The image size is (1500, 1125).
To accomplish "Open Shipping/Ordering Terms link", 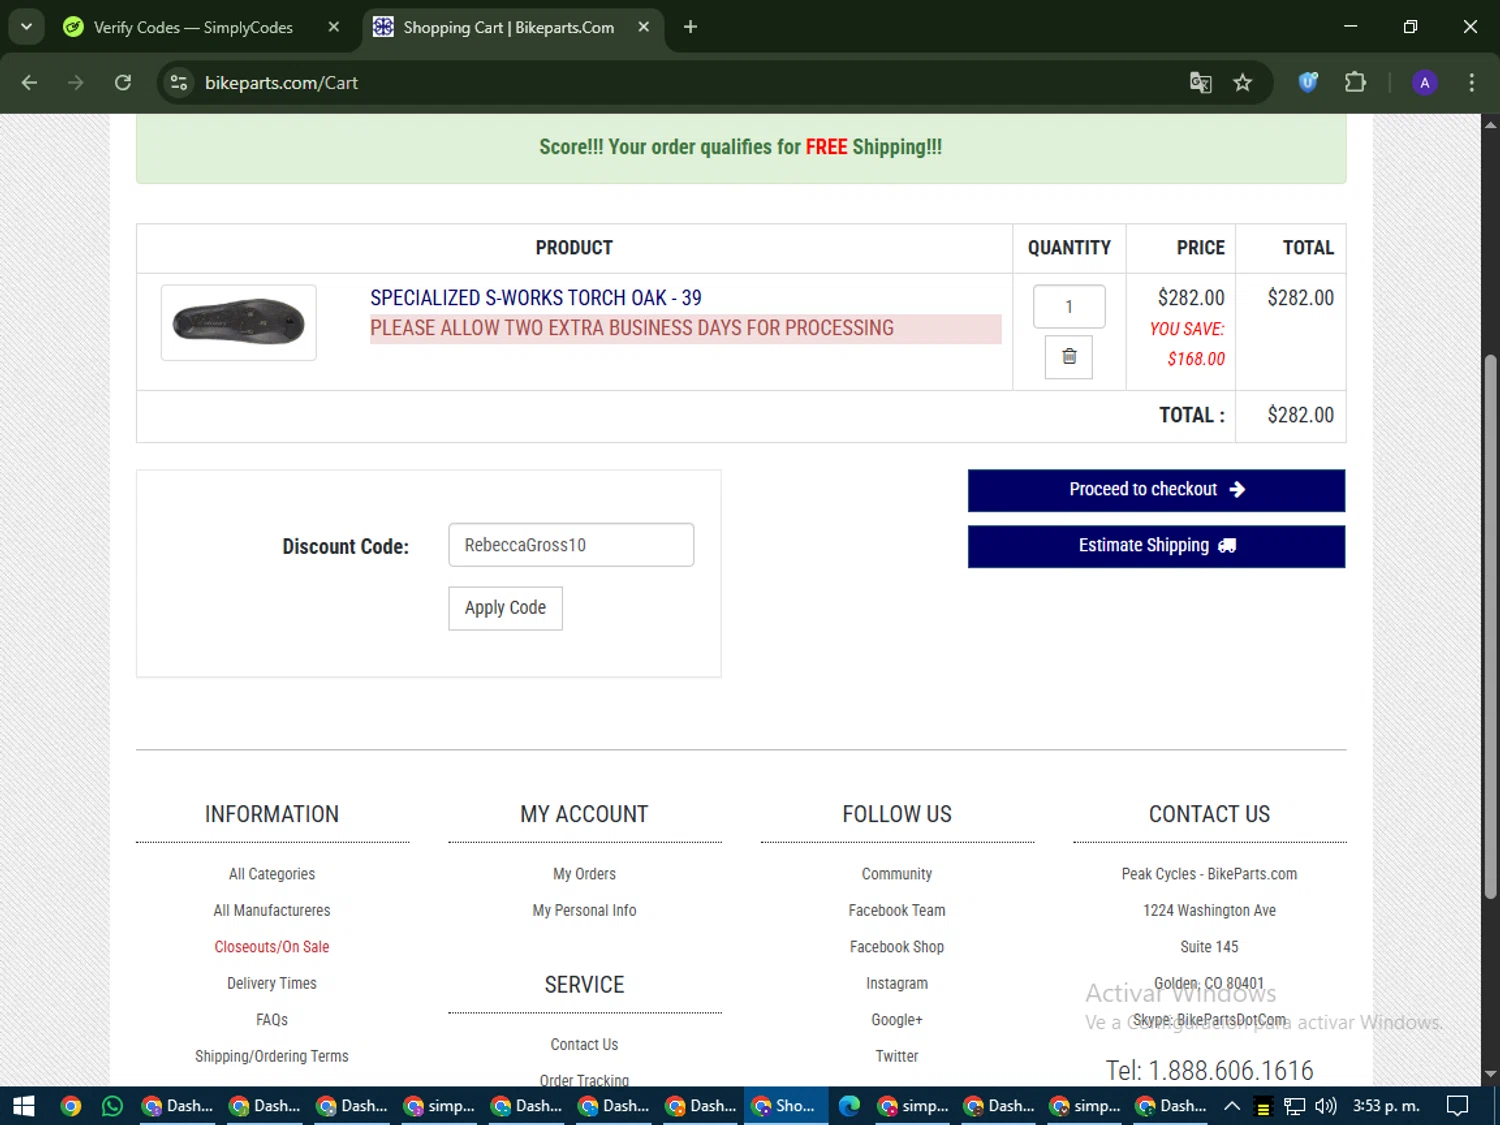I will coord(272,1057).
